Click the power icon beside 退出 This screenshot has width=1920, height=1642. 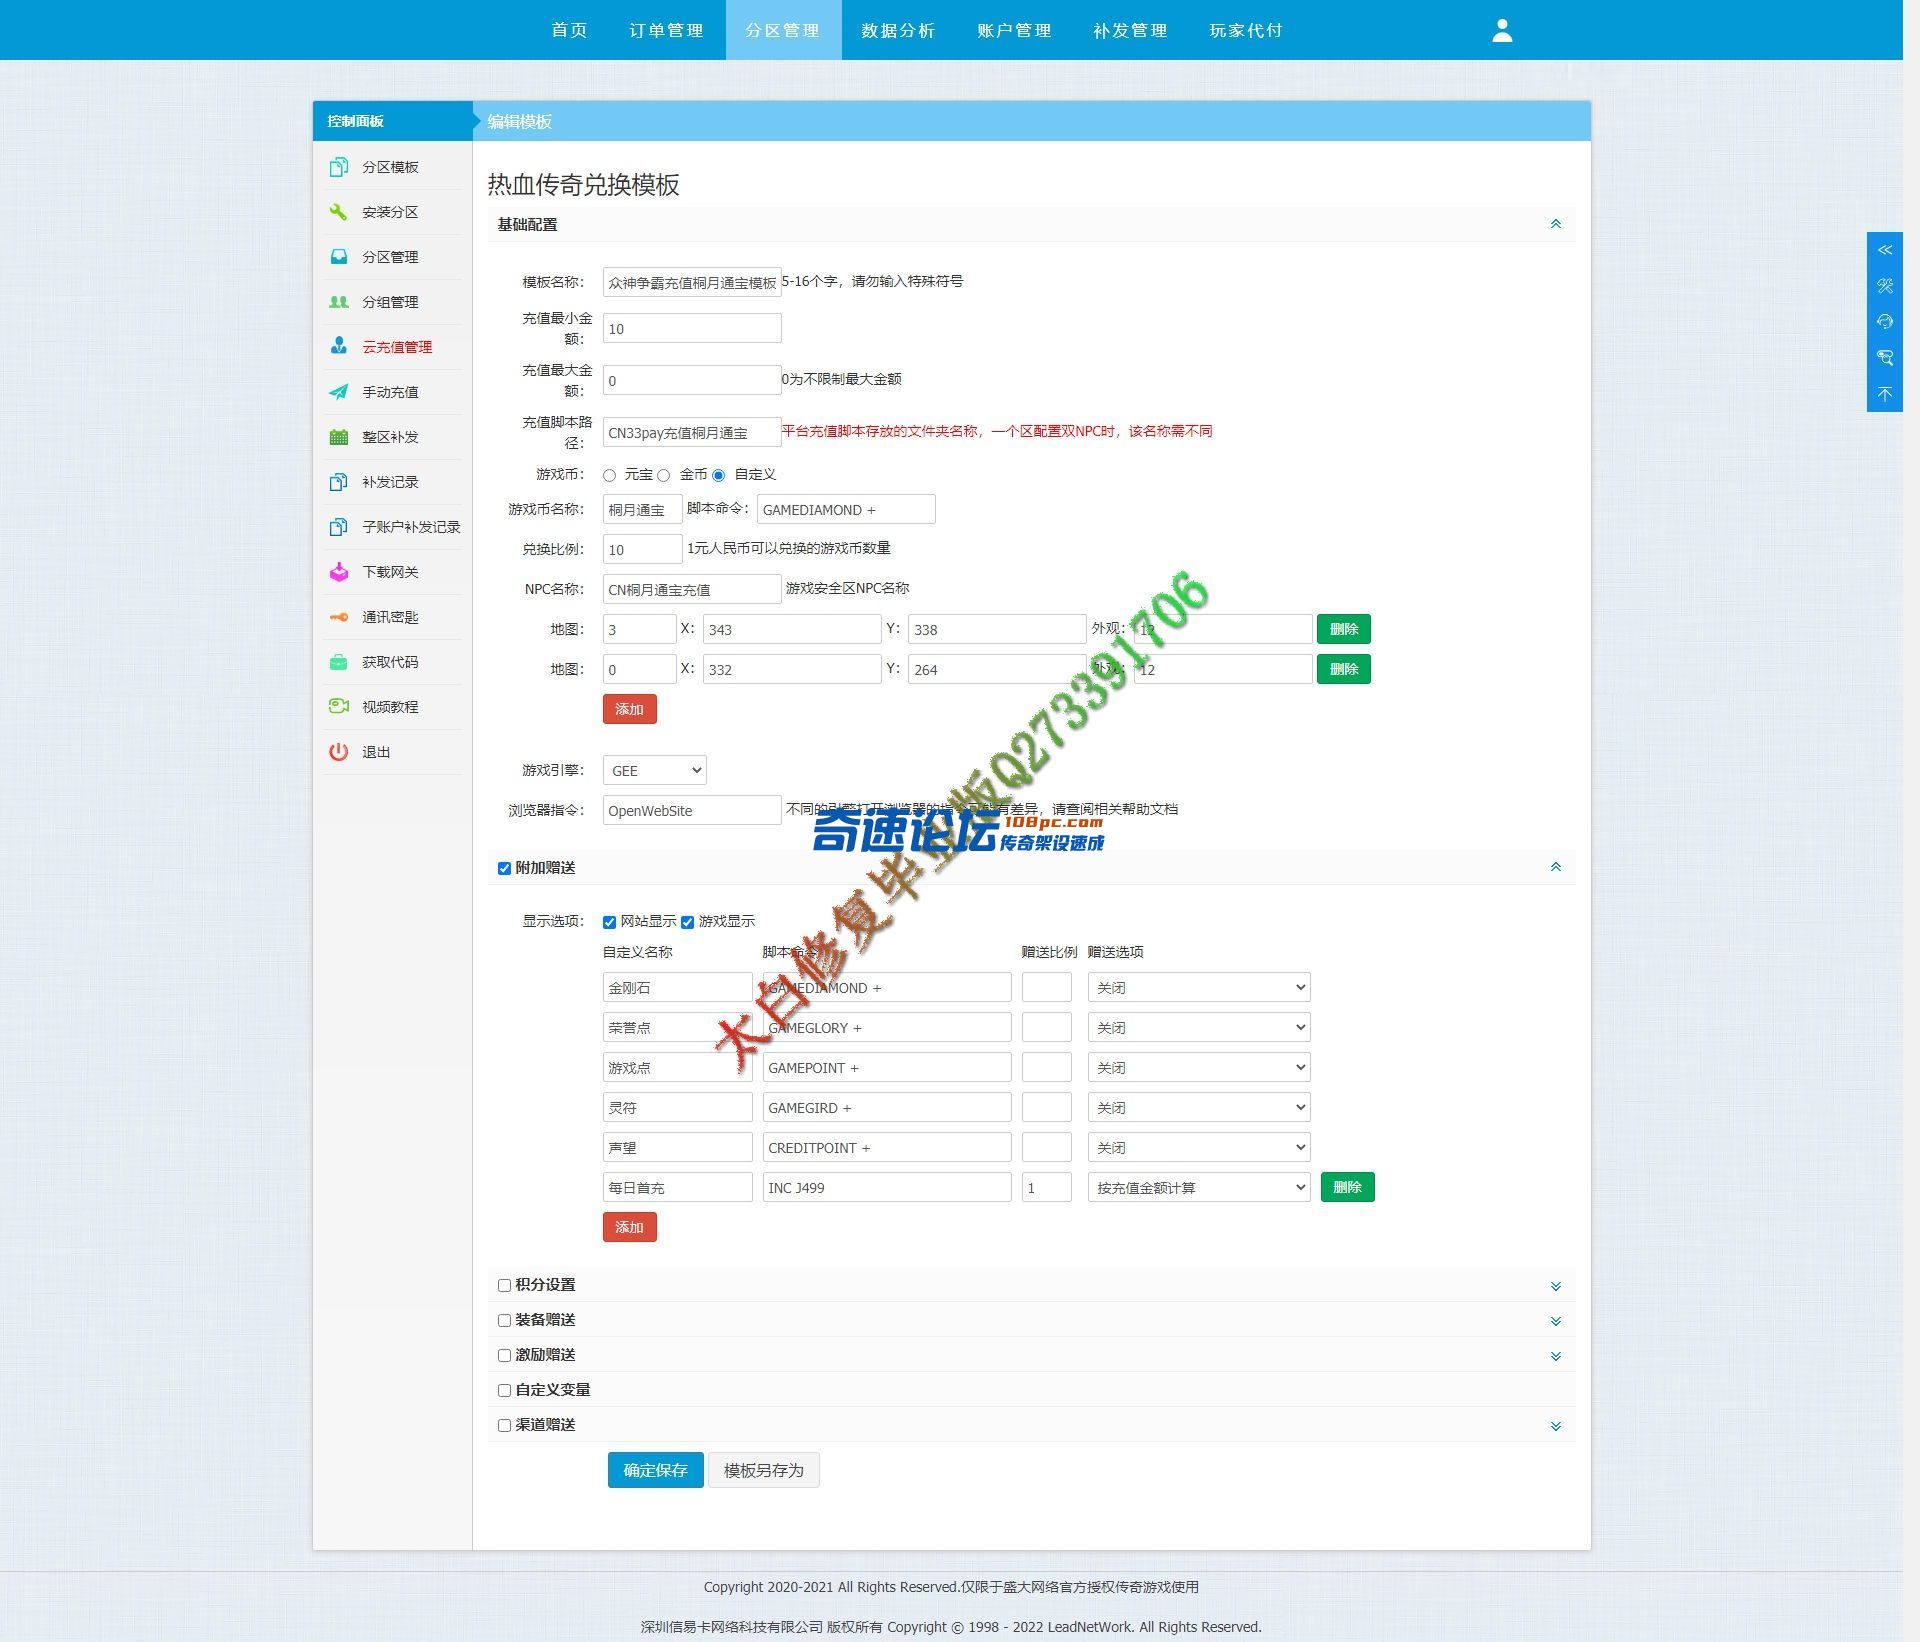coord(339,752)
